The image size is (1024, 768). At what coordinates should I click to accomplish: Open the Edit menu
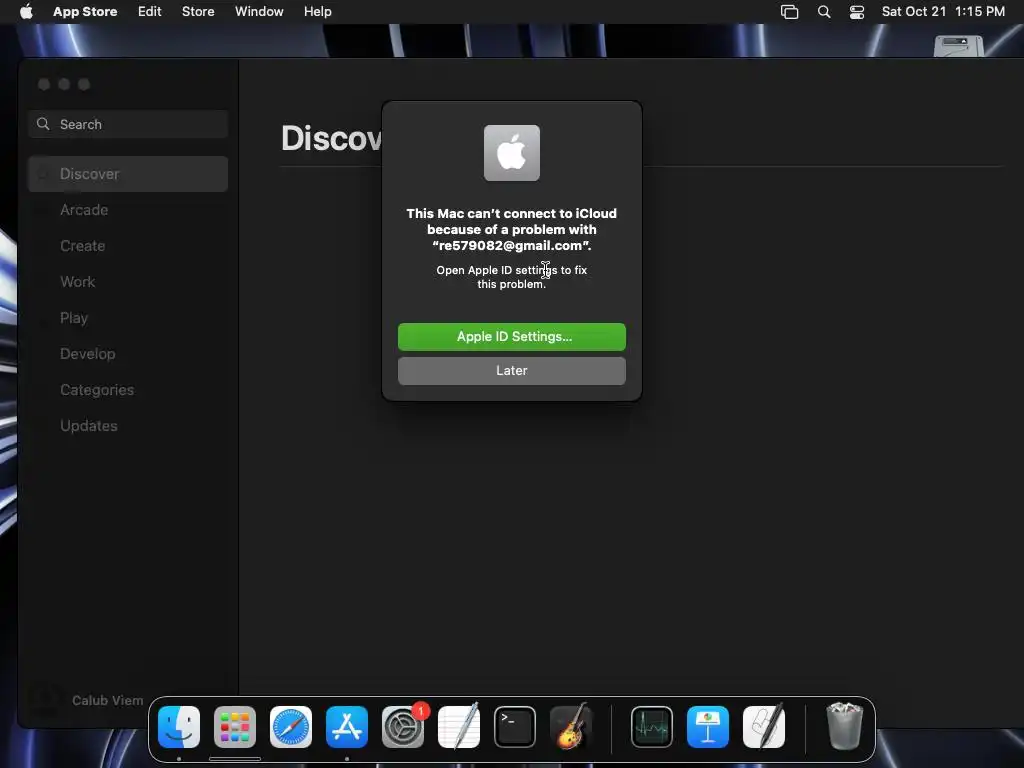click(150, 11)
